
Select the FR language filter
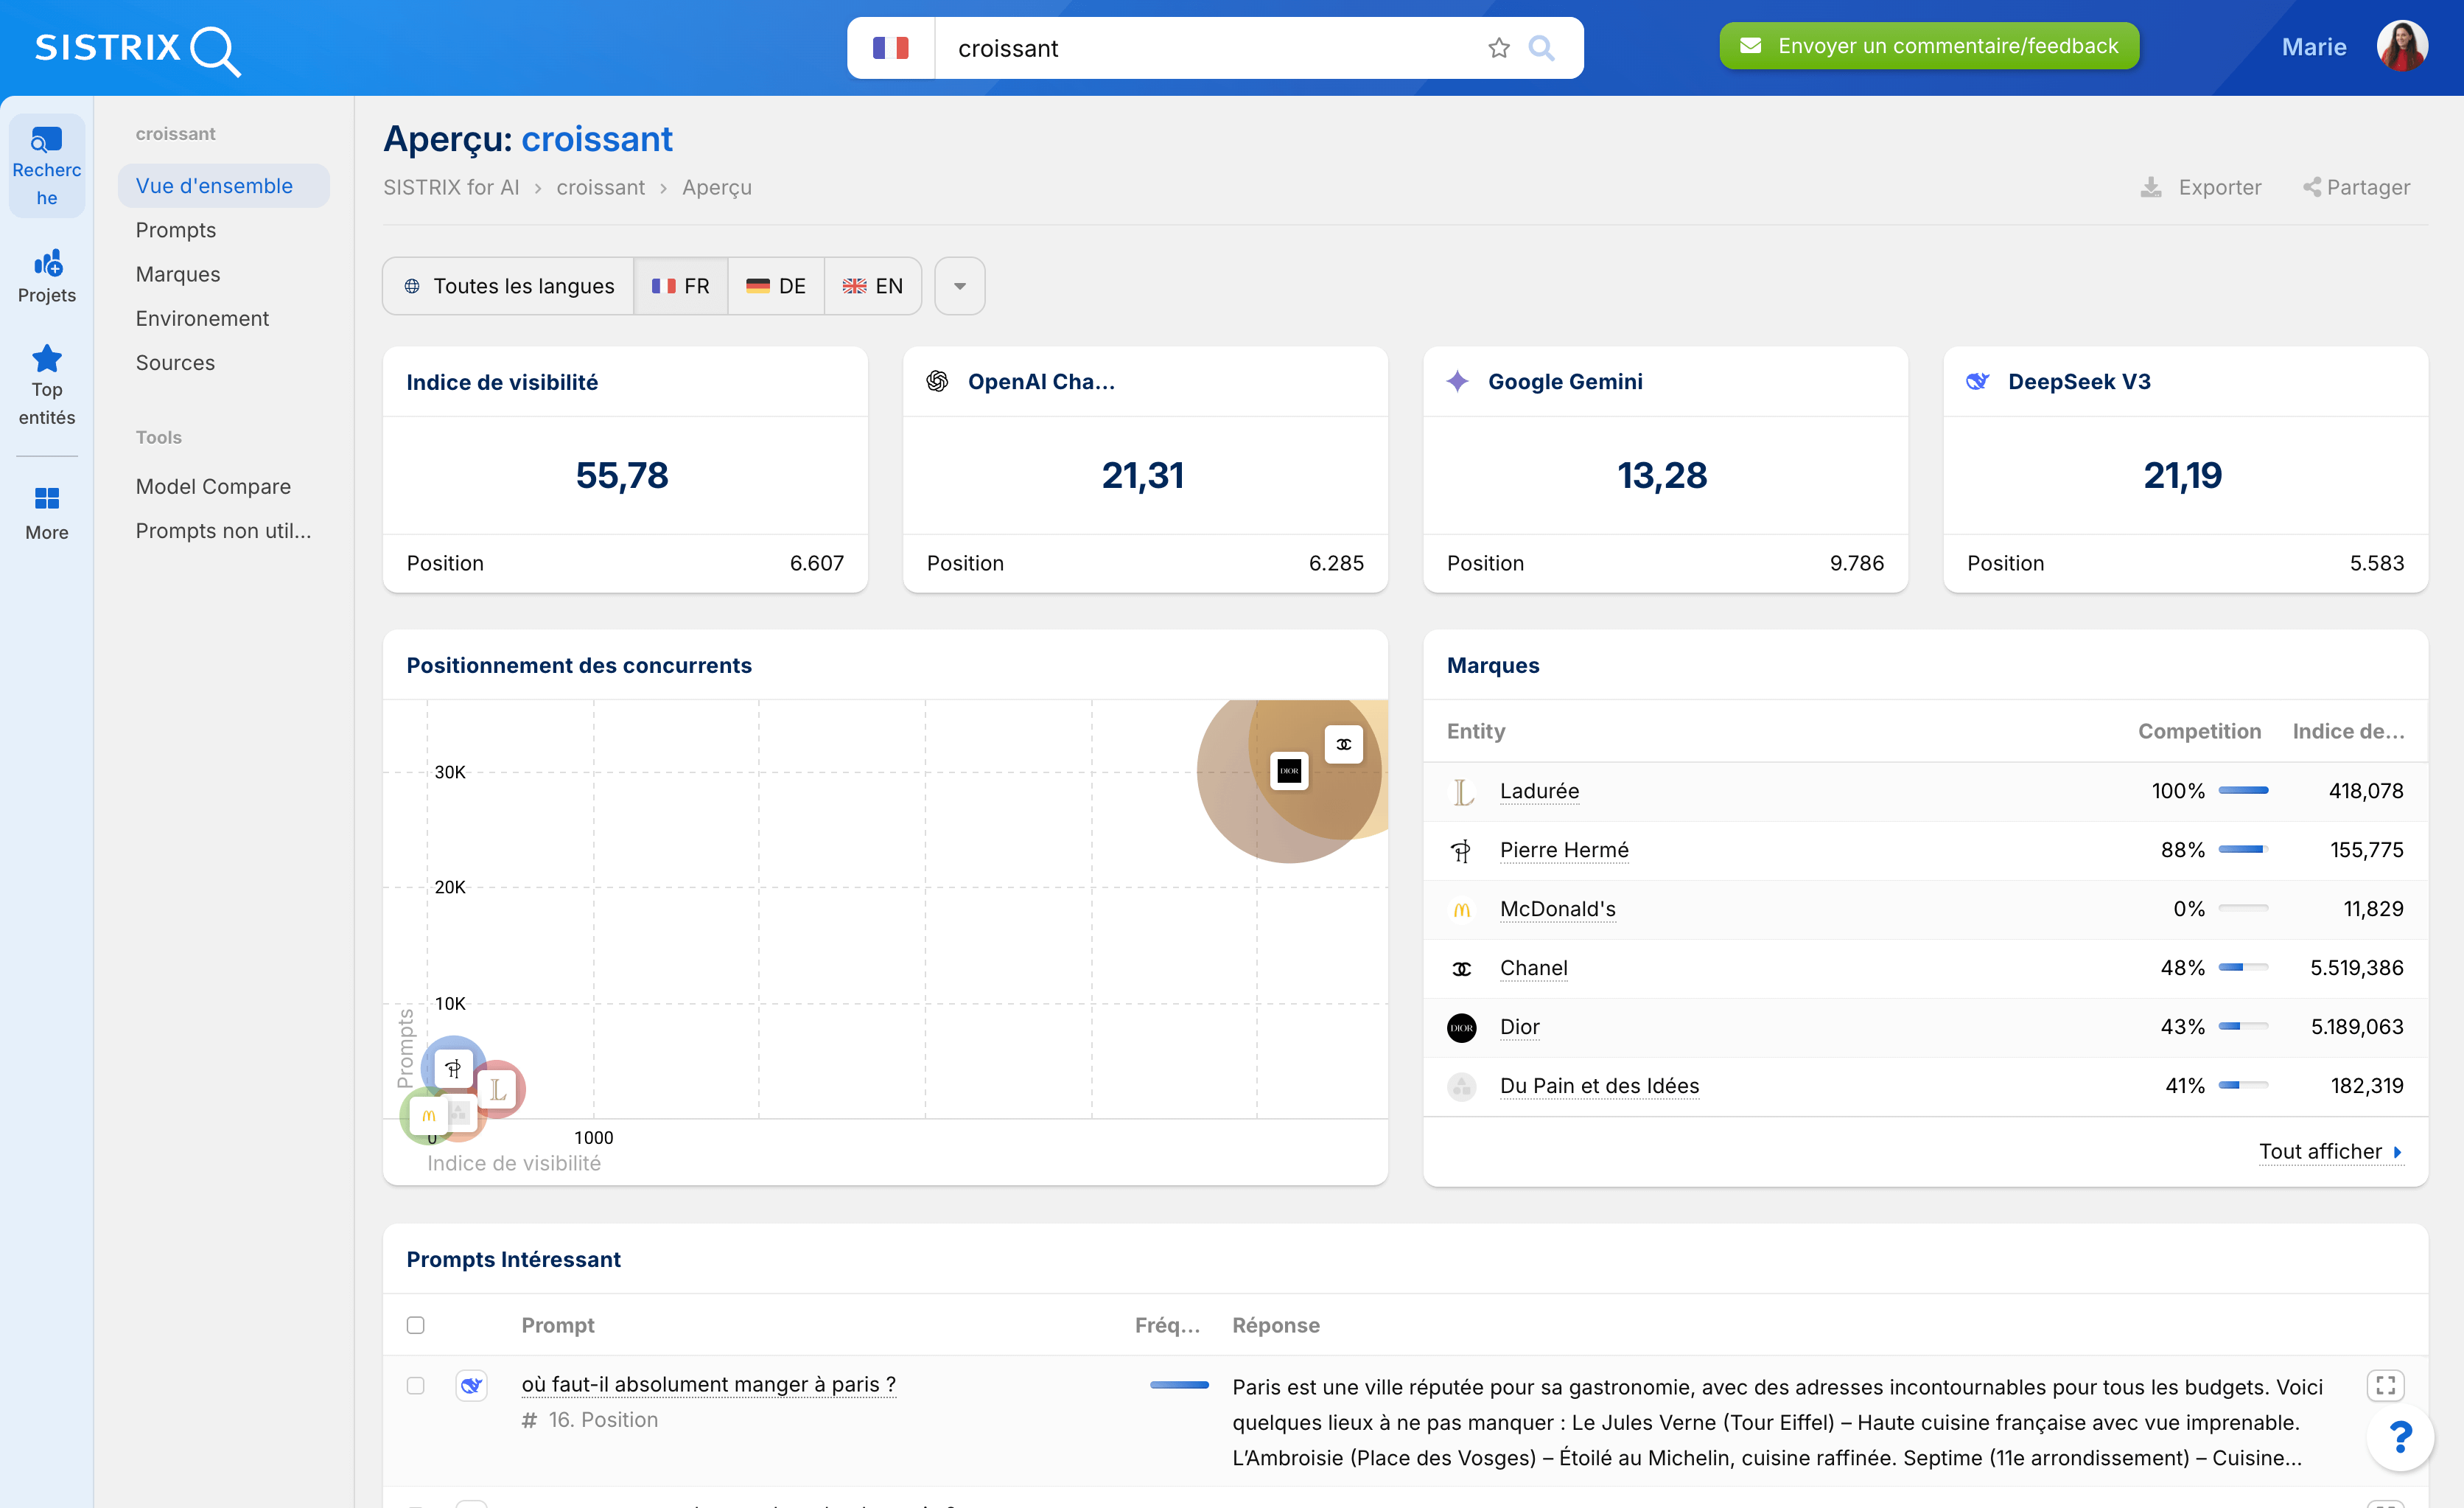coord(680,286)
